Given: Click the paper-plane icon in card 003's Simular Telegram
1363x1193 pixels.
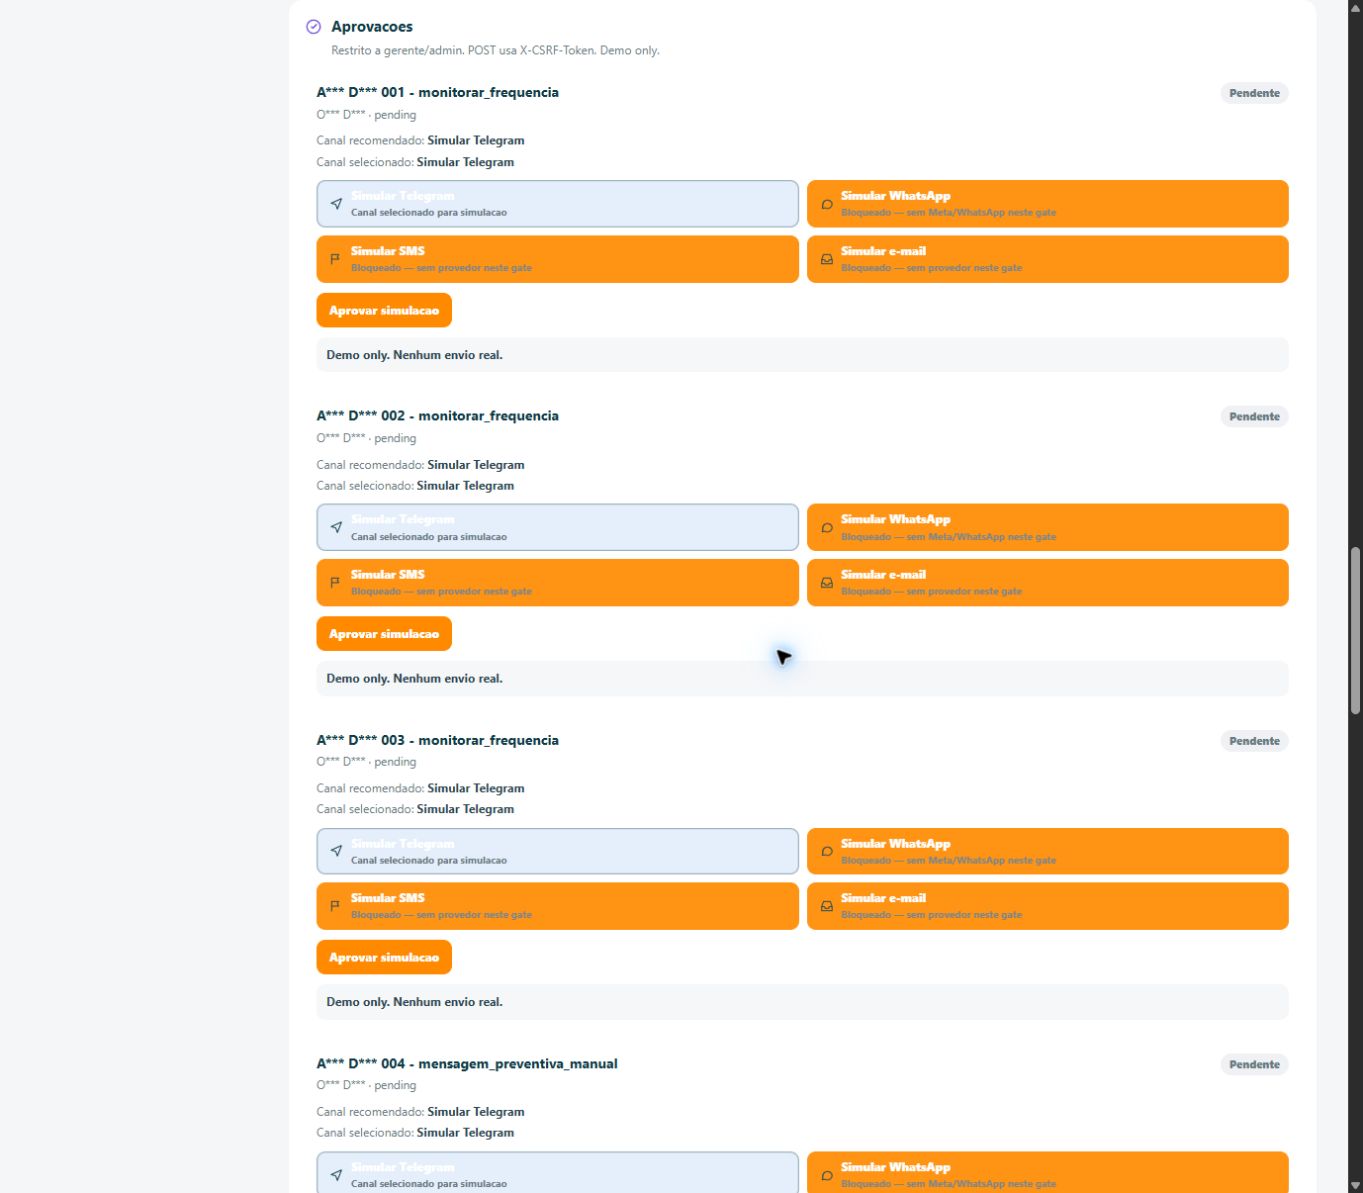Looking at the screenshot, I should pos(336,851).
